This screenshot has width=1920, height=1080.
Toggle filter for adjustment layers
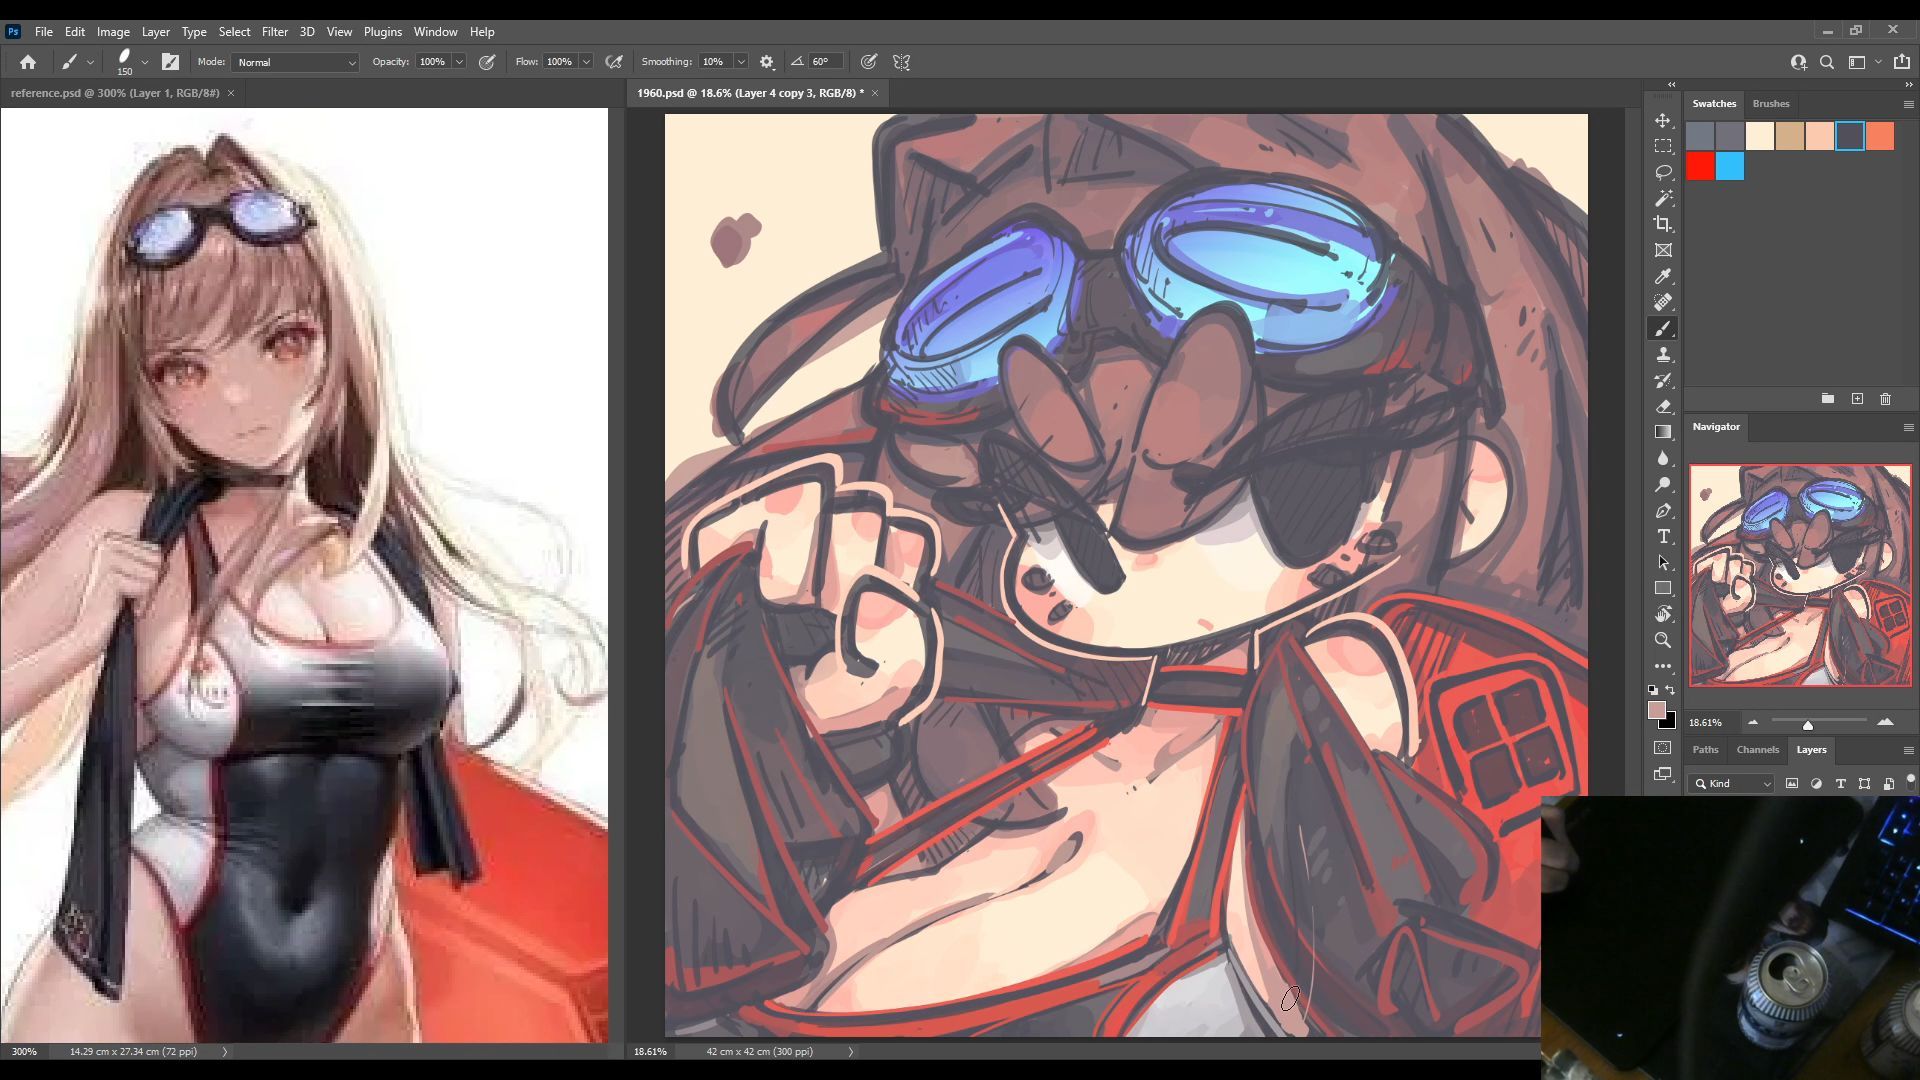1816,784
